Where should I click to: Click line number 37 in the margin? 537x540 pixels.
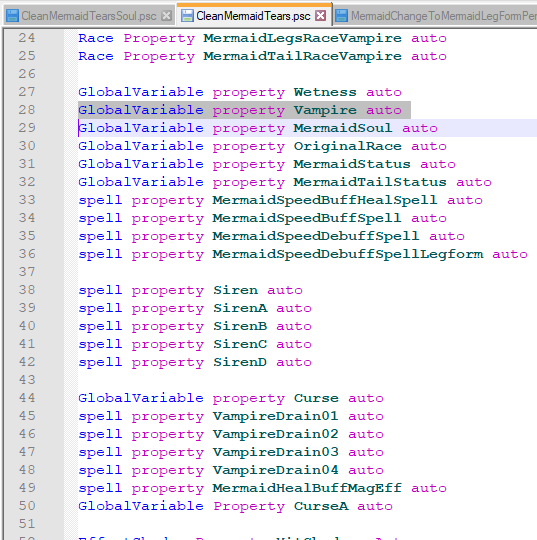(27, 272)
